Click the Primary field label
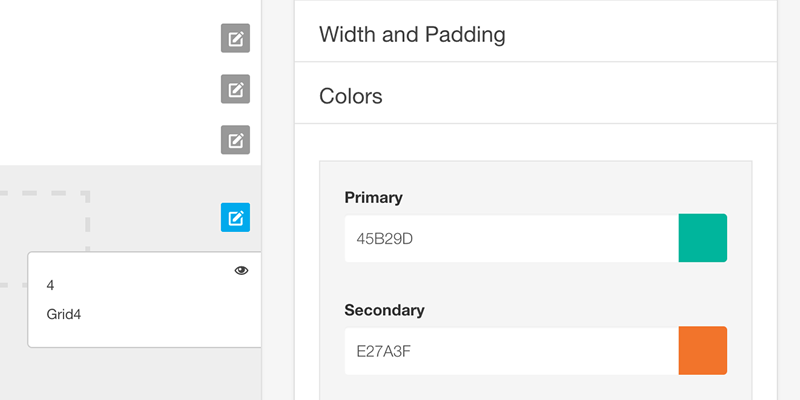Image resolution: width=800 pixels, height=400 pixels. (373, 198)
